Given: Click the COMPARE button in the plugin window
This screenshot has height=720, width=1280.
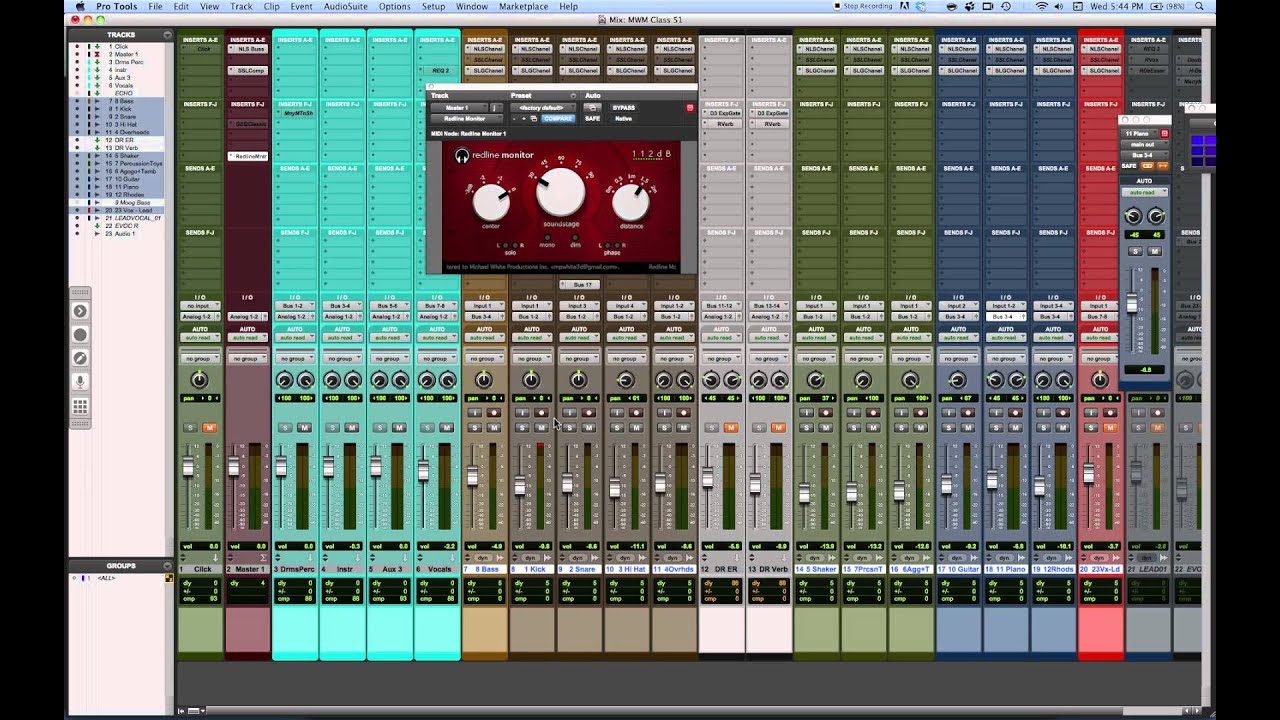Looking at the screenshot, I should click(x=558, y=118).
